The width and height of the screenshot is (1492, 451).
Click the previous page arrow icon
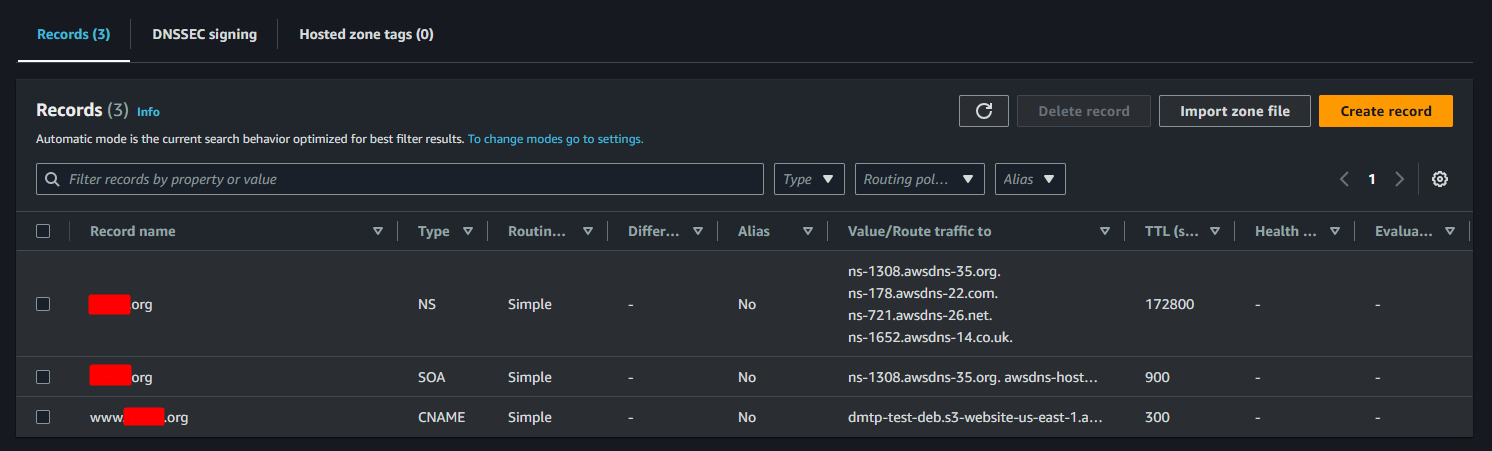coord(1344,179)
